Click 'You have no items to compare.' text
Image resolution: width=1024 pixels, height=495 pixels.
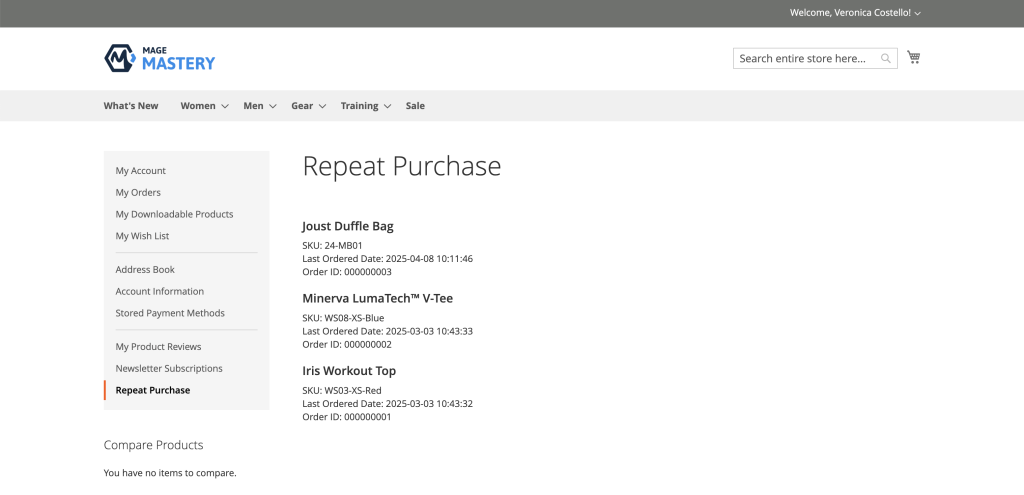170,473
